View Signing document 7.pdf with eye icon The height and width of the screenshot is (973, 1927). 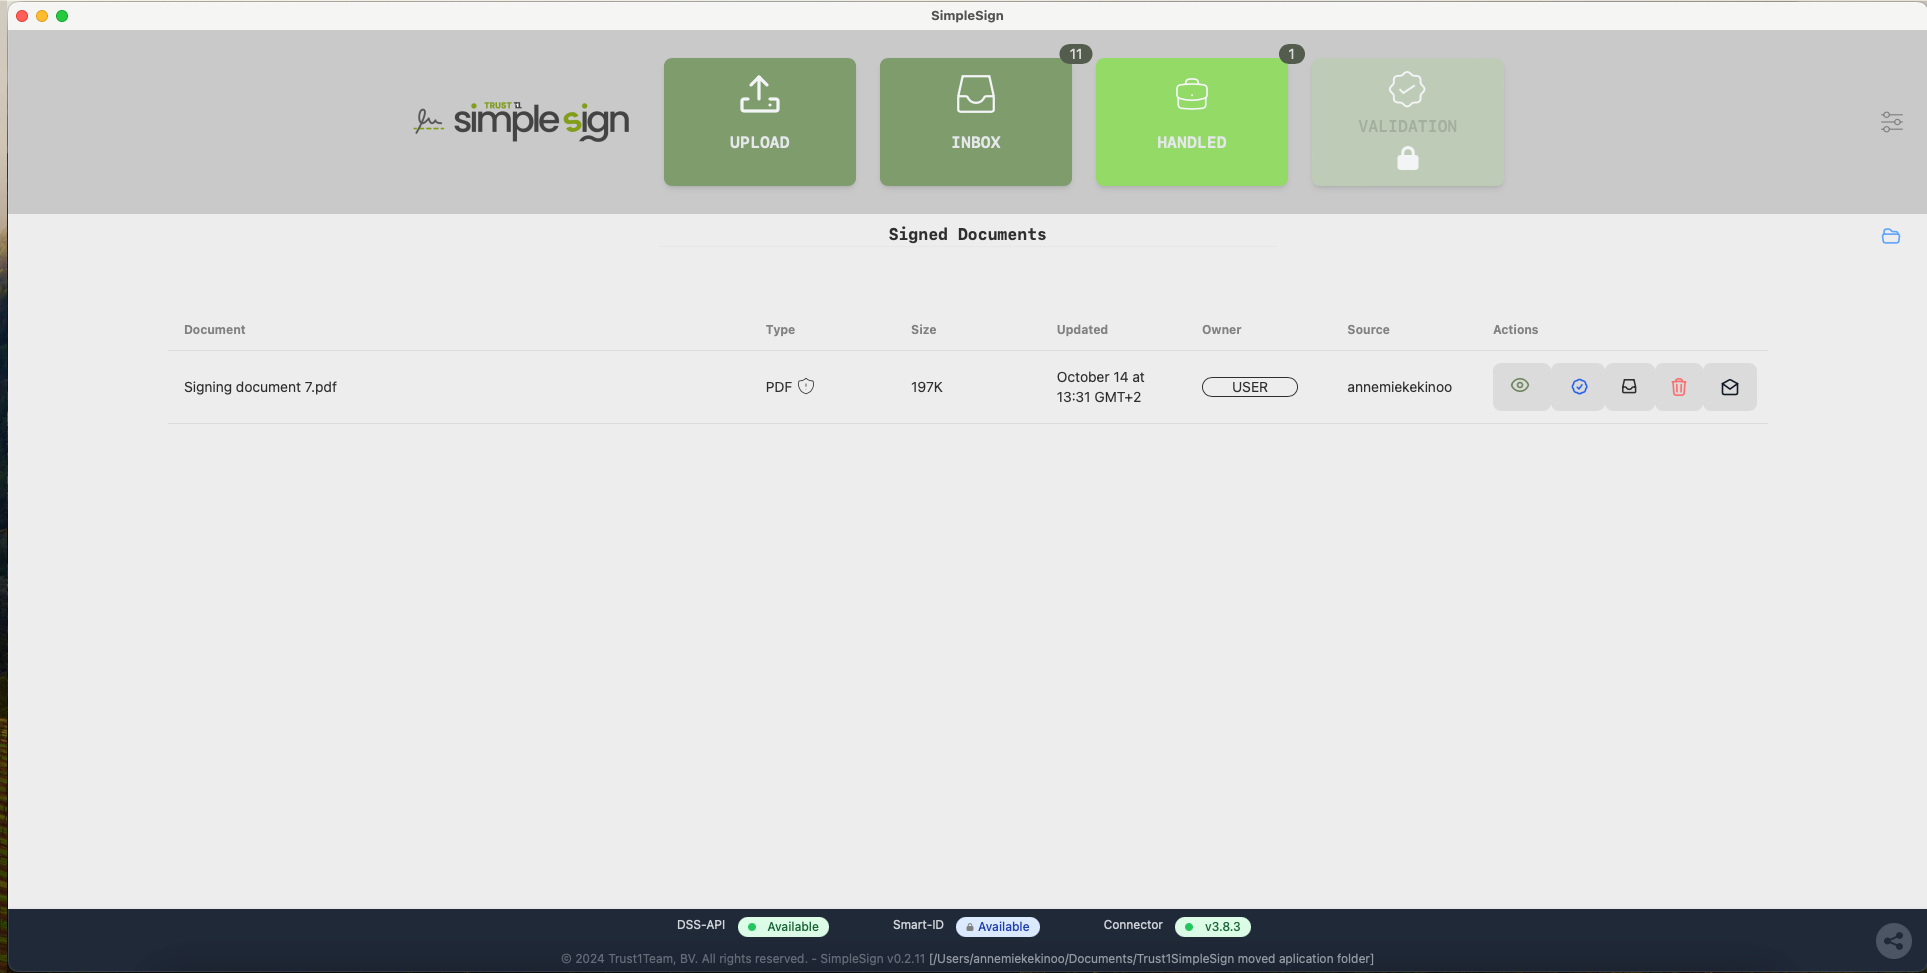(x=1520, y=386)
